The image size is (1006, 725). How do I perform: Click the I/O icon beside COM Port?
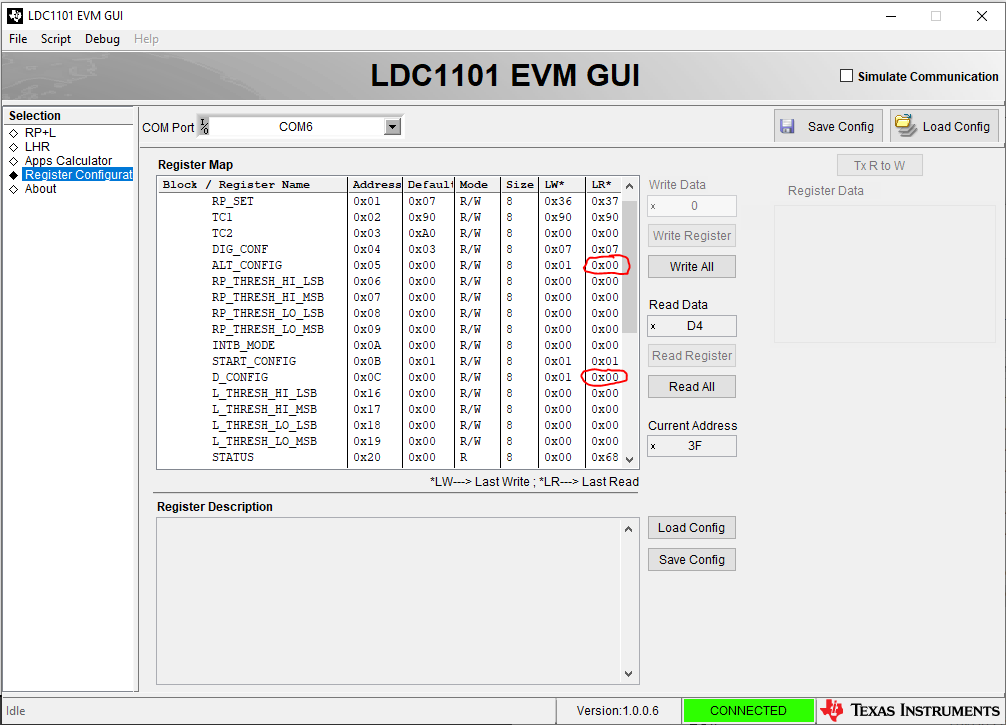204,126
